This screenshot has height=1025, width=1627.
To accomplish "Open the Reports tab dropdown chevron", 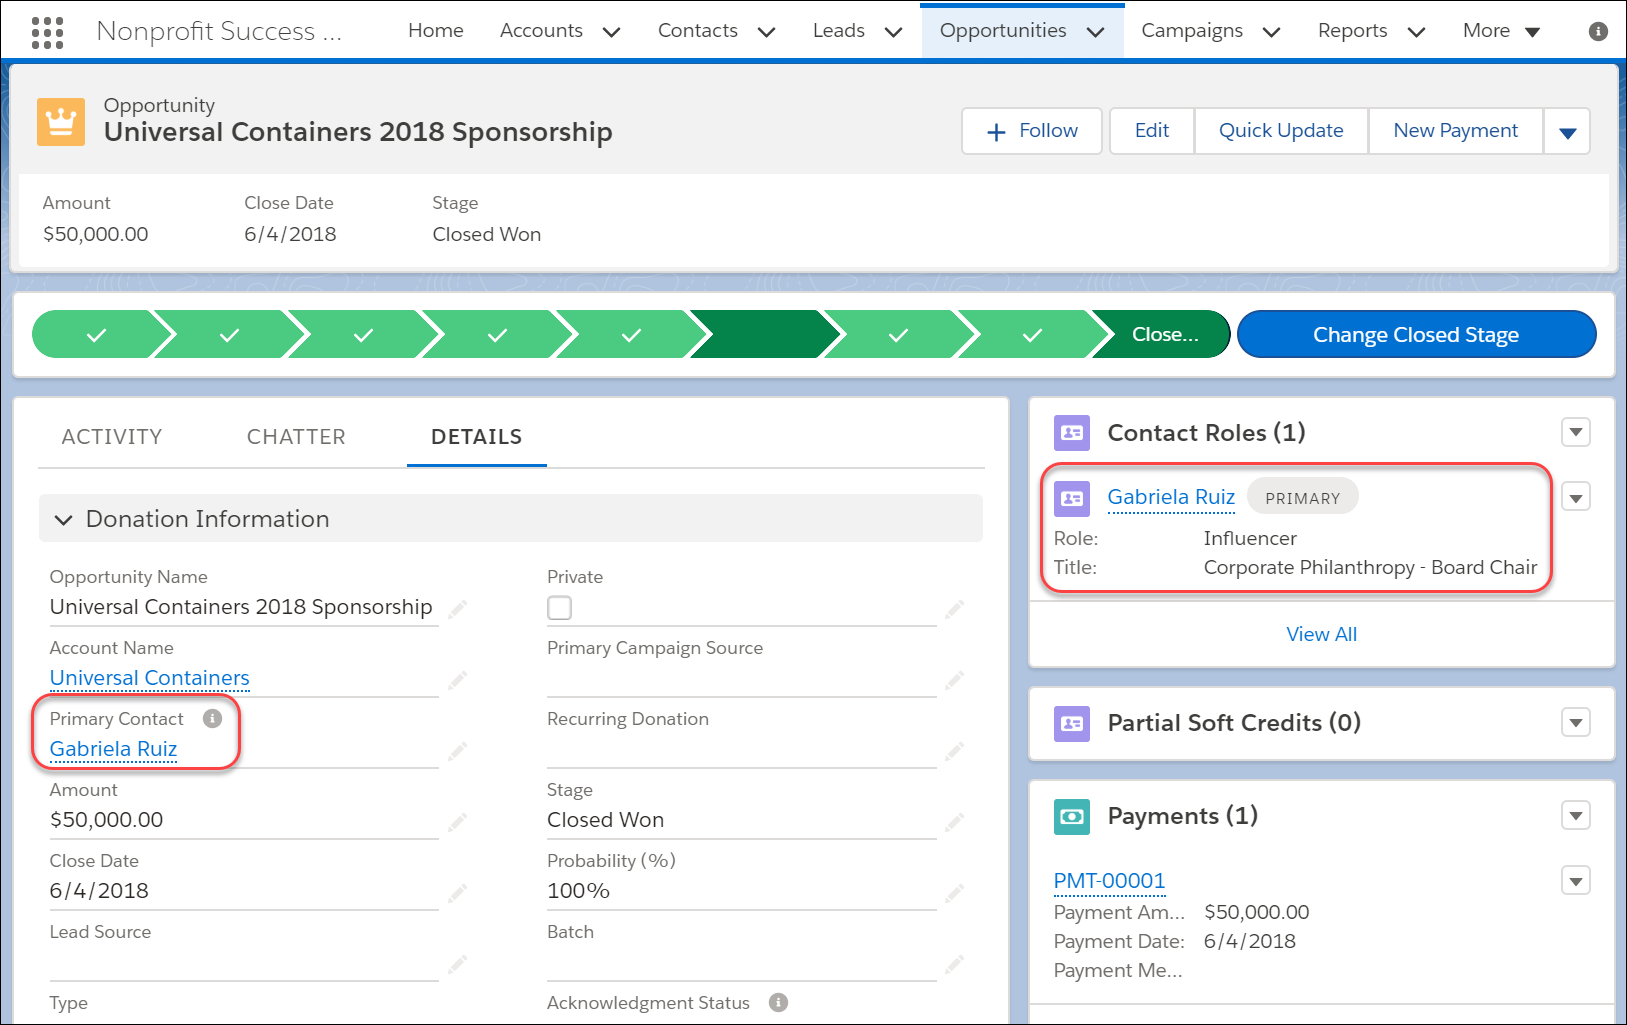I will [x=1416, y=32].
